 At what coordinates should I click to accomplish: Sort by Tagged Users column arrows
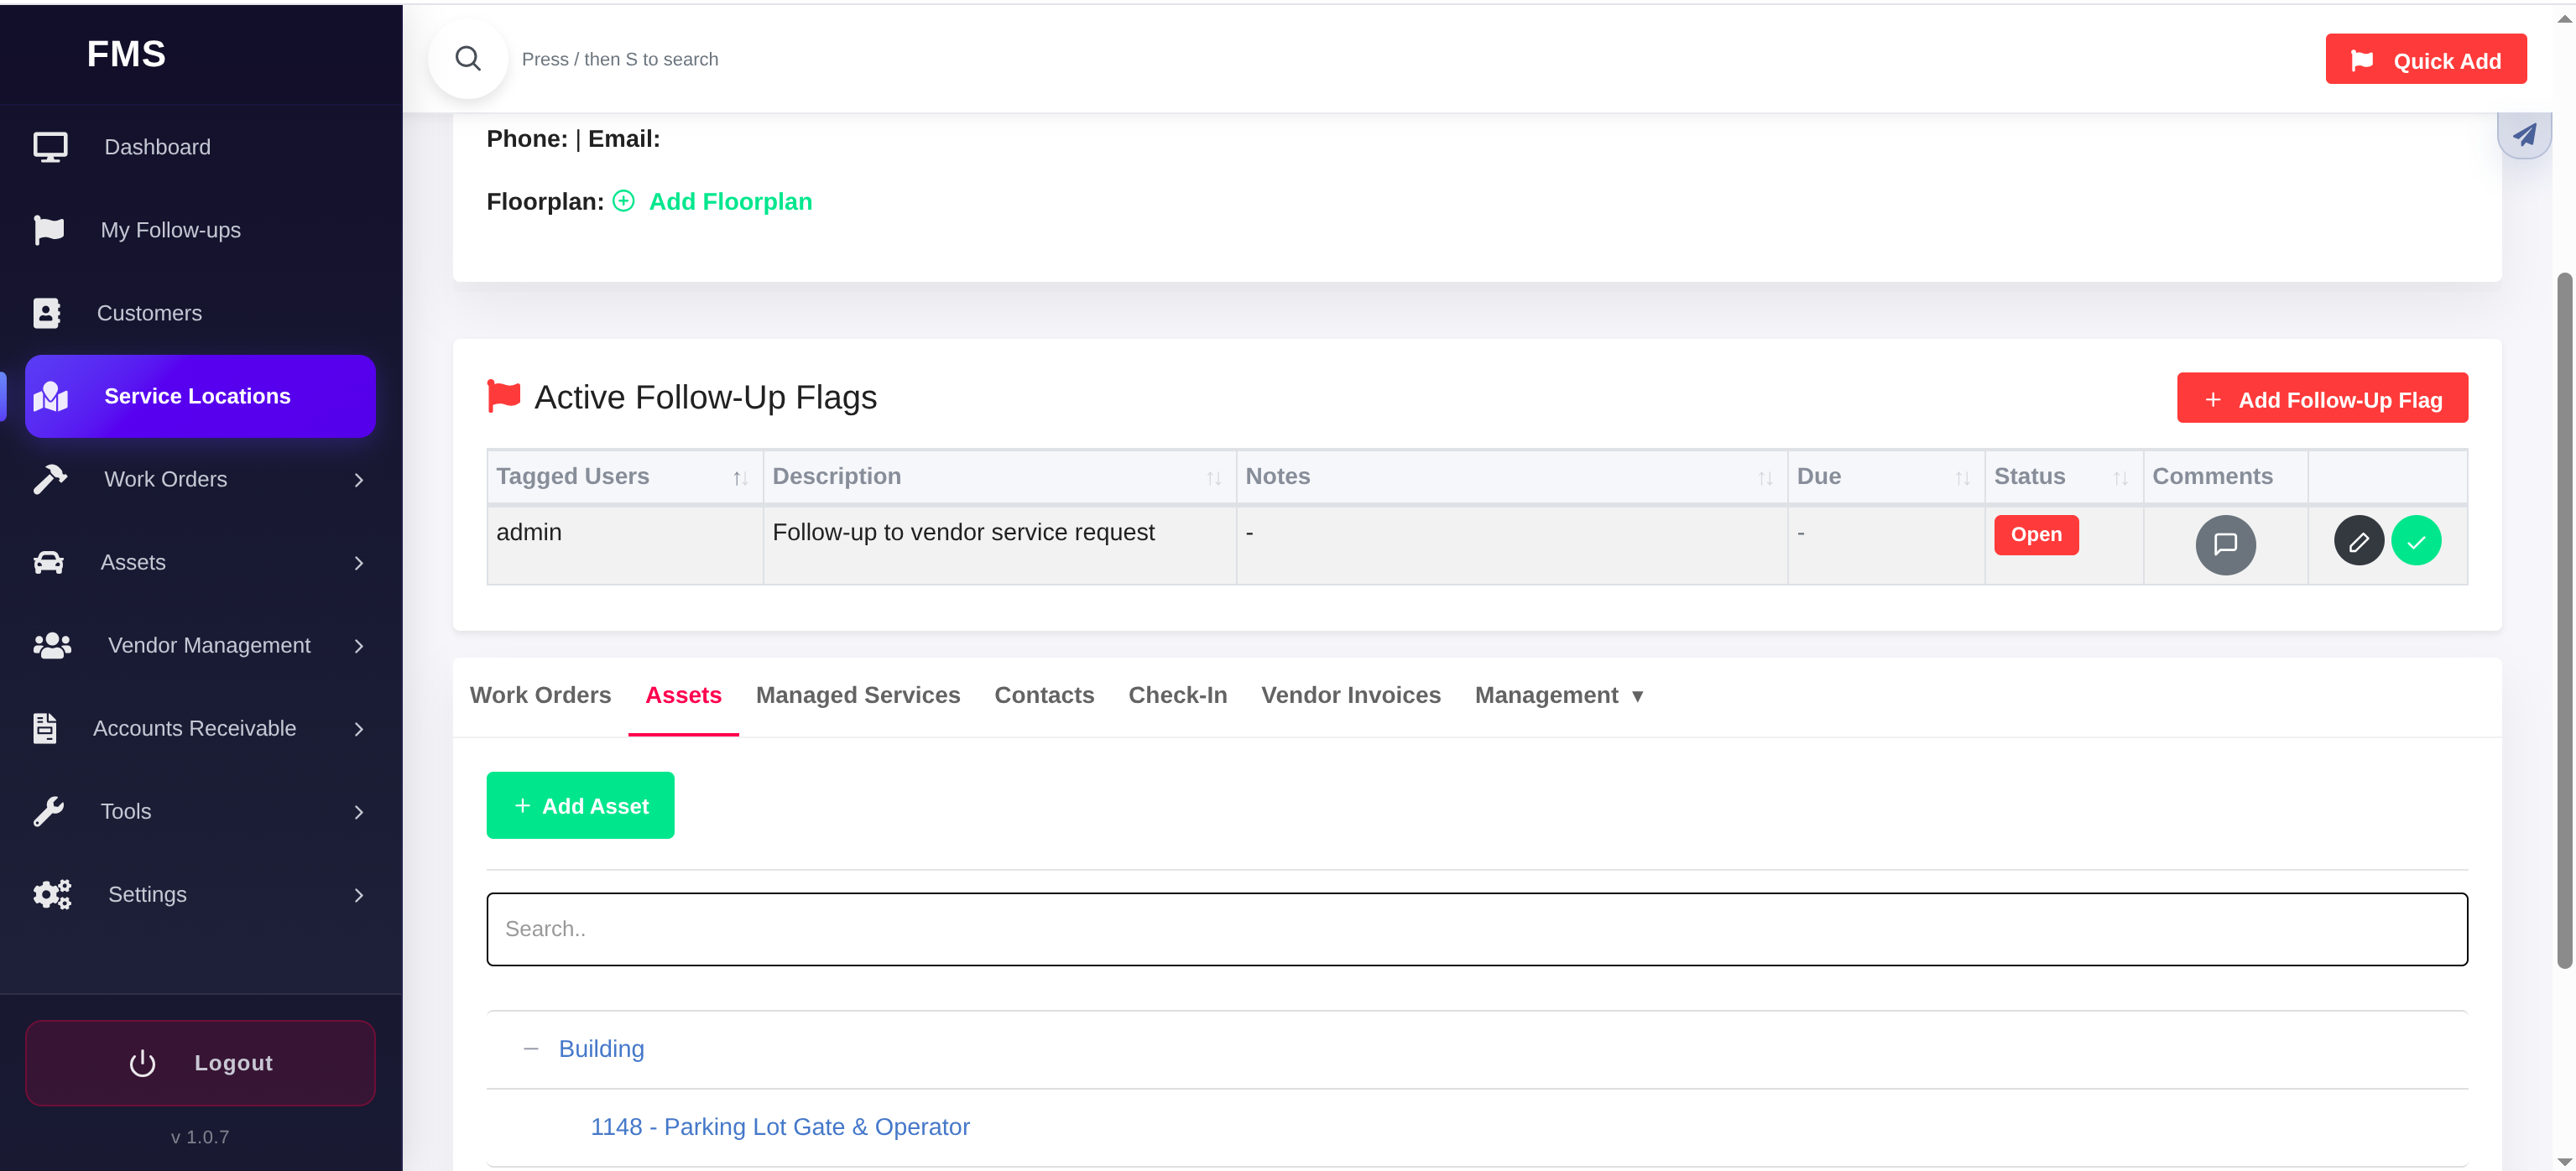point(740,478)
